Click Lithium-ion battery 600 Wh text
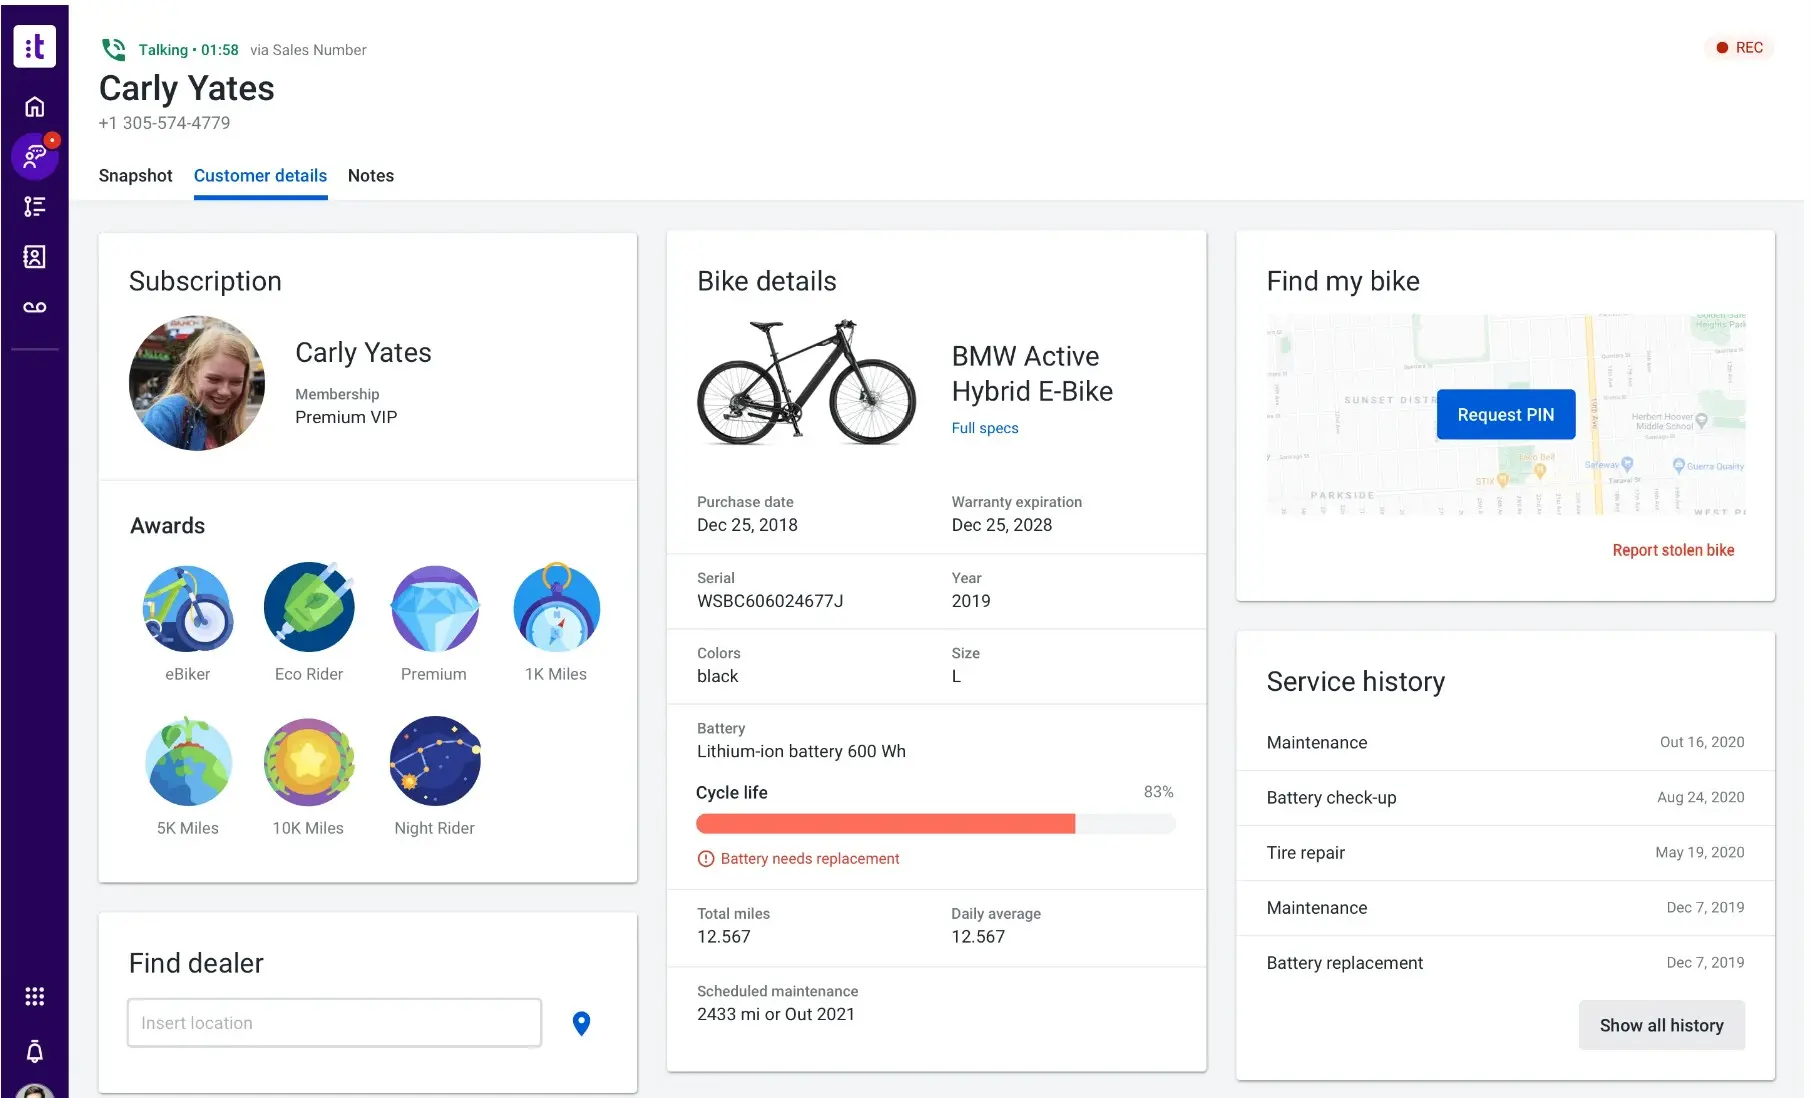Viewport: 1810px width, 1098px height. pyautogui.click(x=801, y=751)
